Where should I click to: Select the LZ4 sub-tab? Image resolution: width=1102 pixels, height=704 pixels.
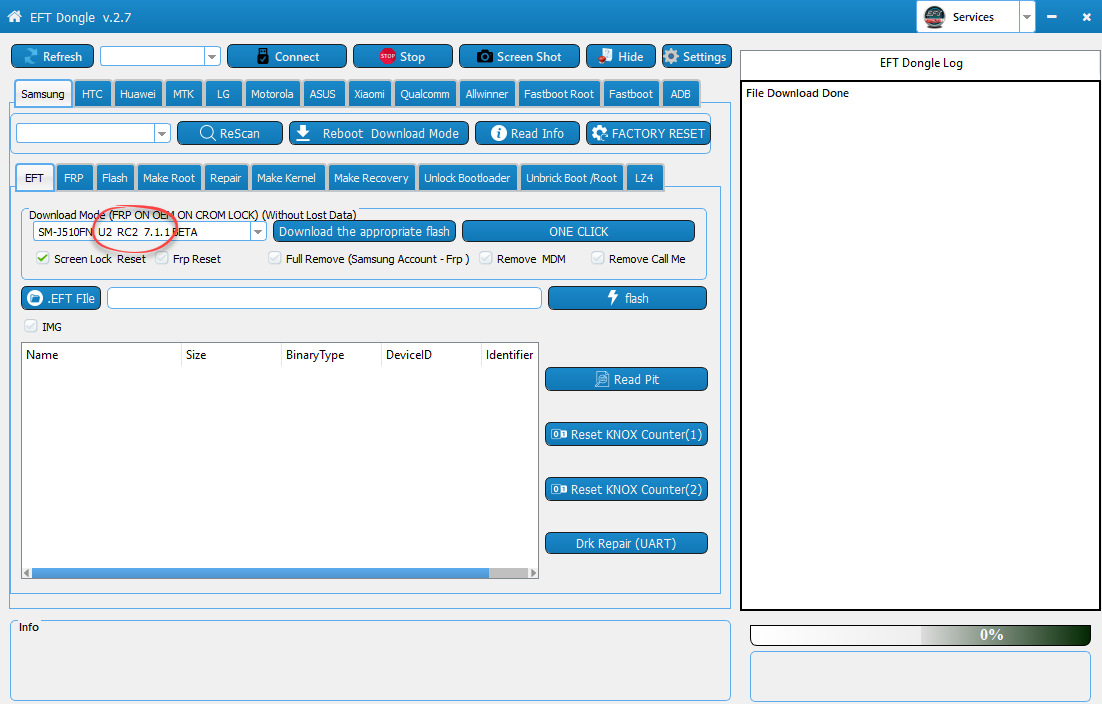coord(644,178)
